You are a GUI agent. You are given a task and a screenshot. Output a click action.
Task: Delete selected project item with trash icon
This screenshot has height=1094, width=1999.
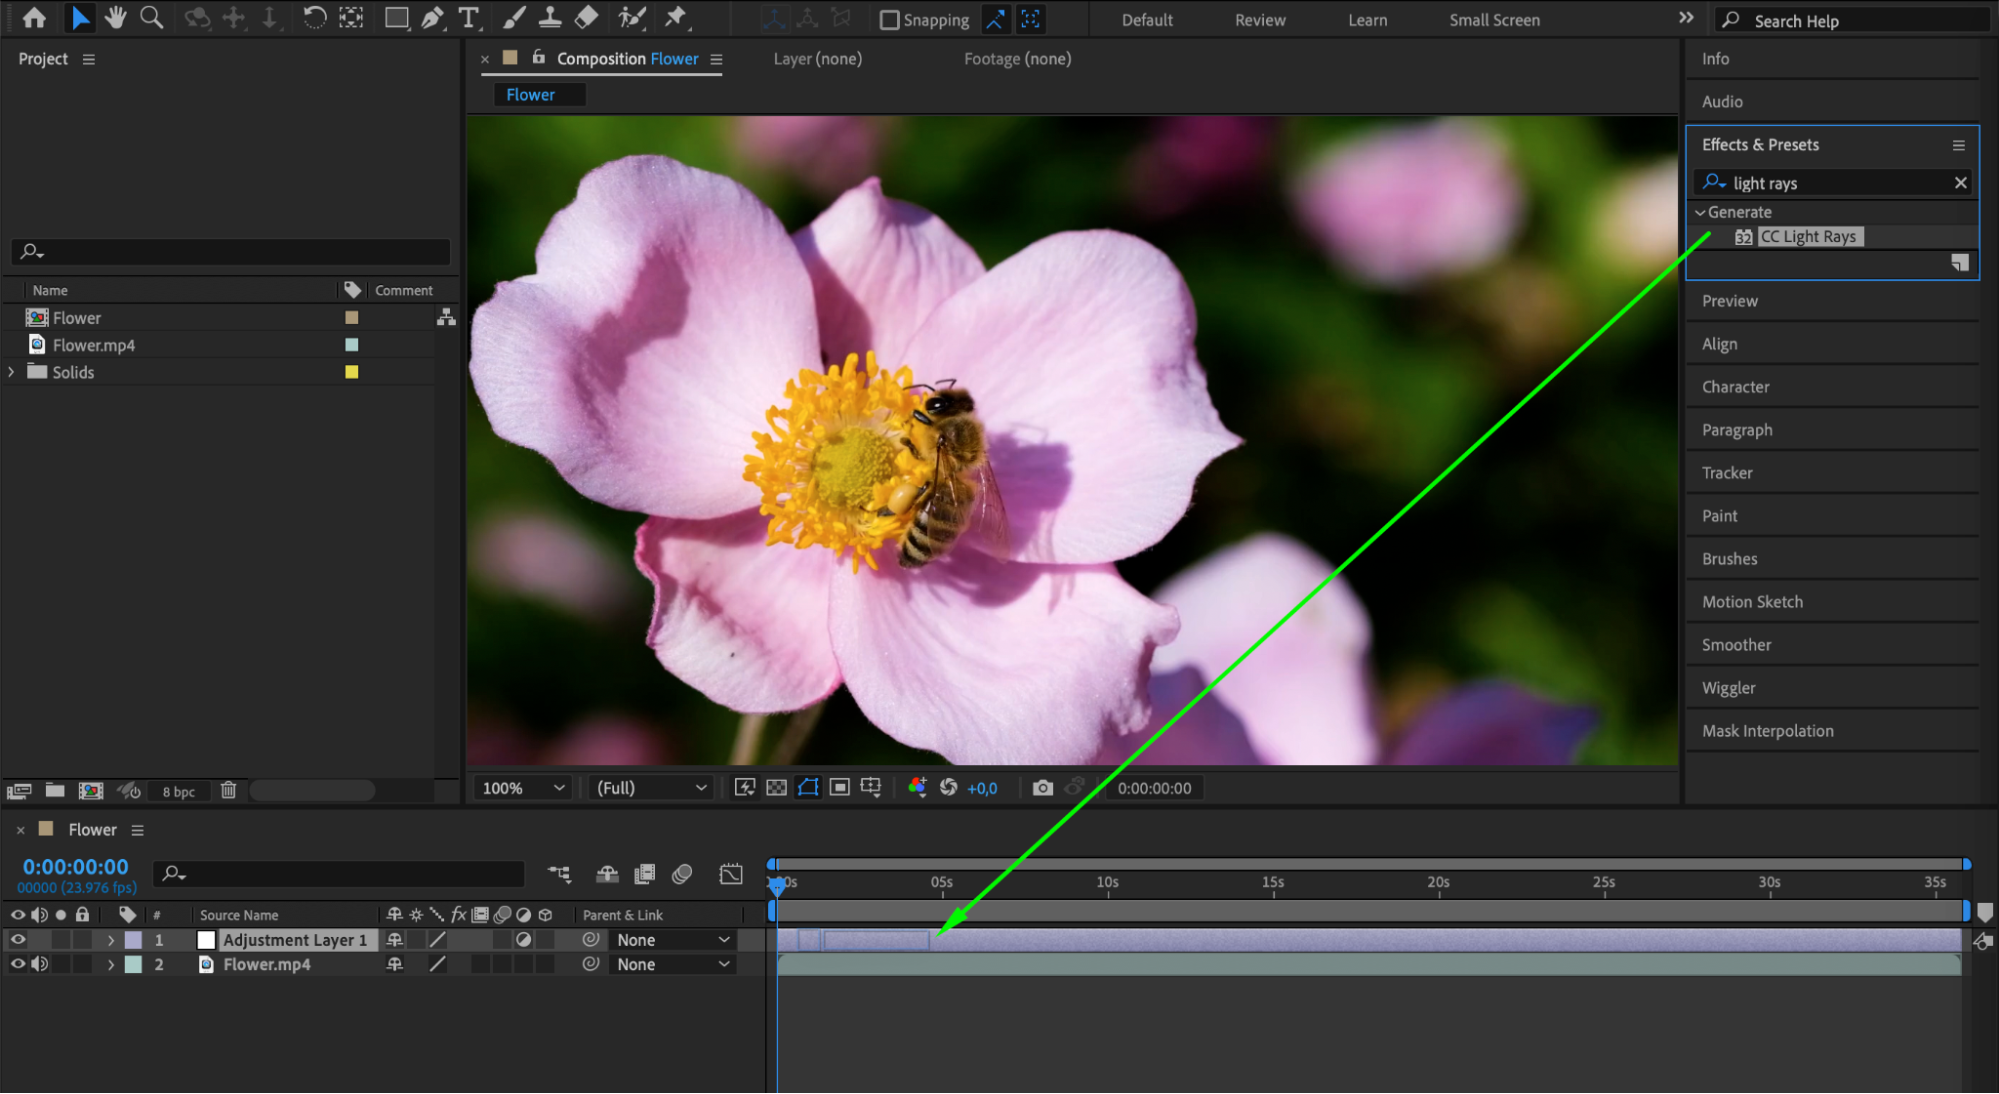coord(228,790)
